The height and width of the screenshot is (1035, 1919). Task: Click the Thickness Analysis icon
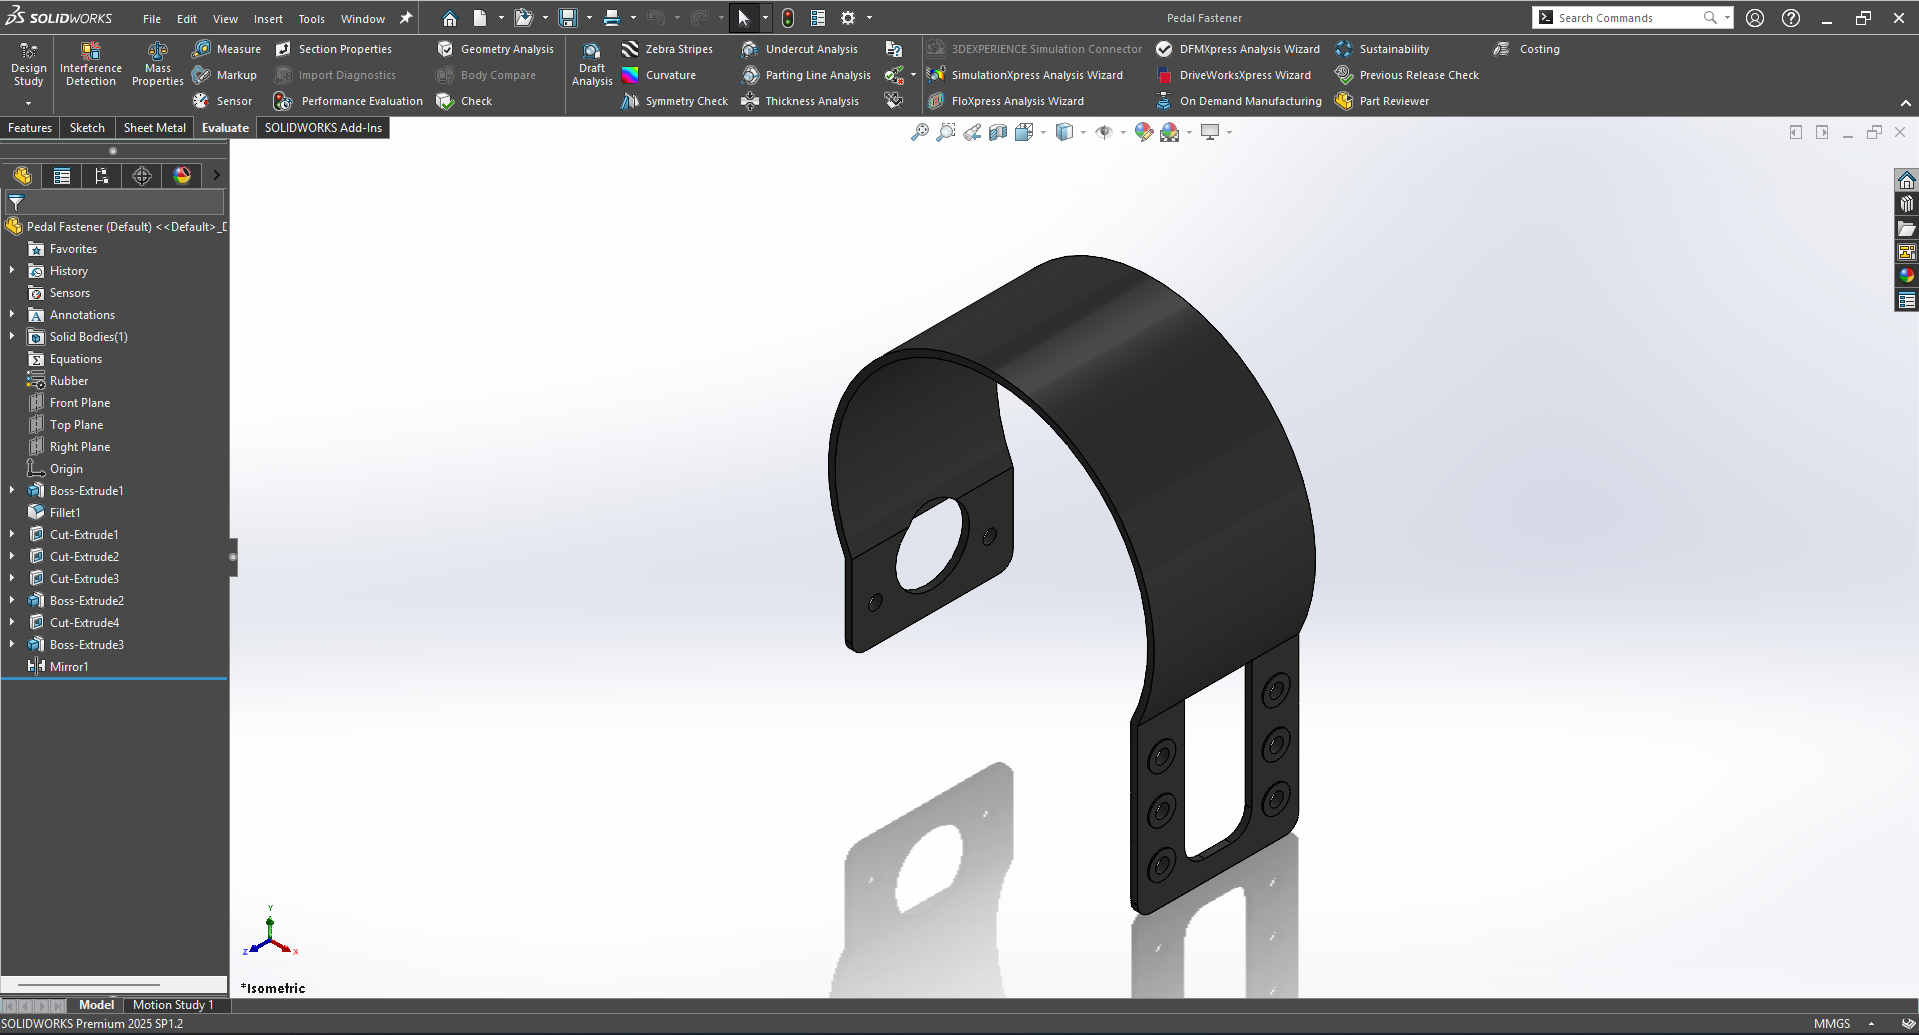click(x=750, y=101)
